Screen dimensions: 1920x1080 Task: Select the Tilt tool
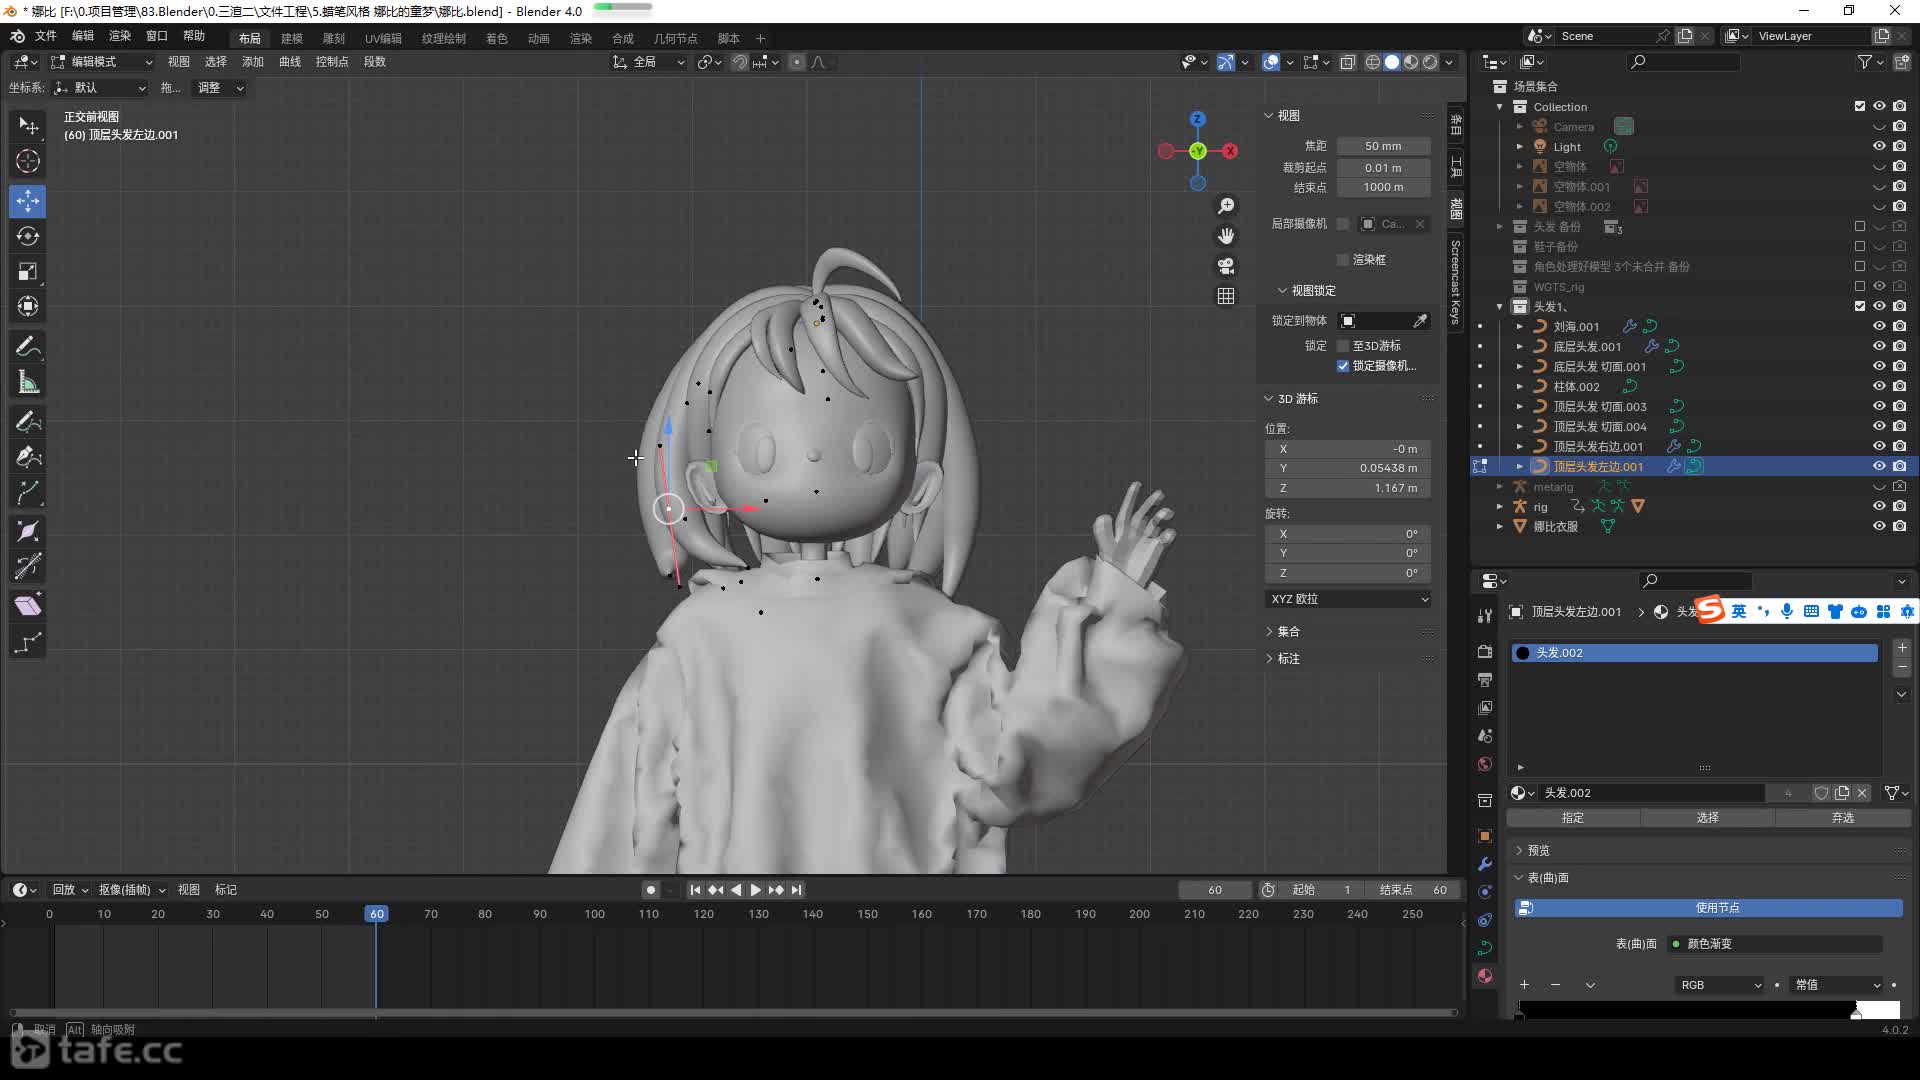[28, 566]
